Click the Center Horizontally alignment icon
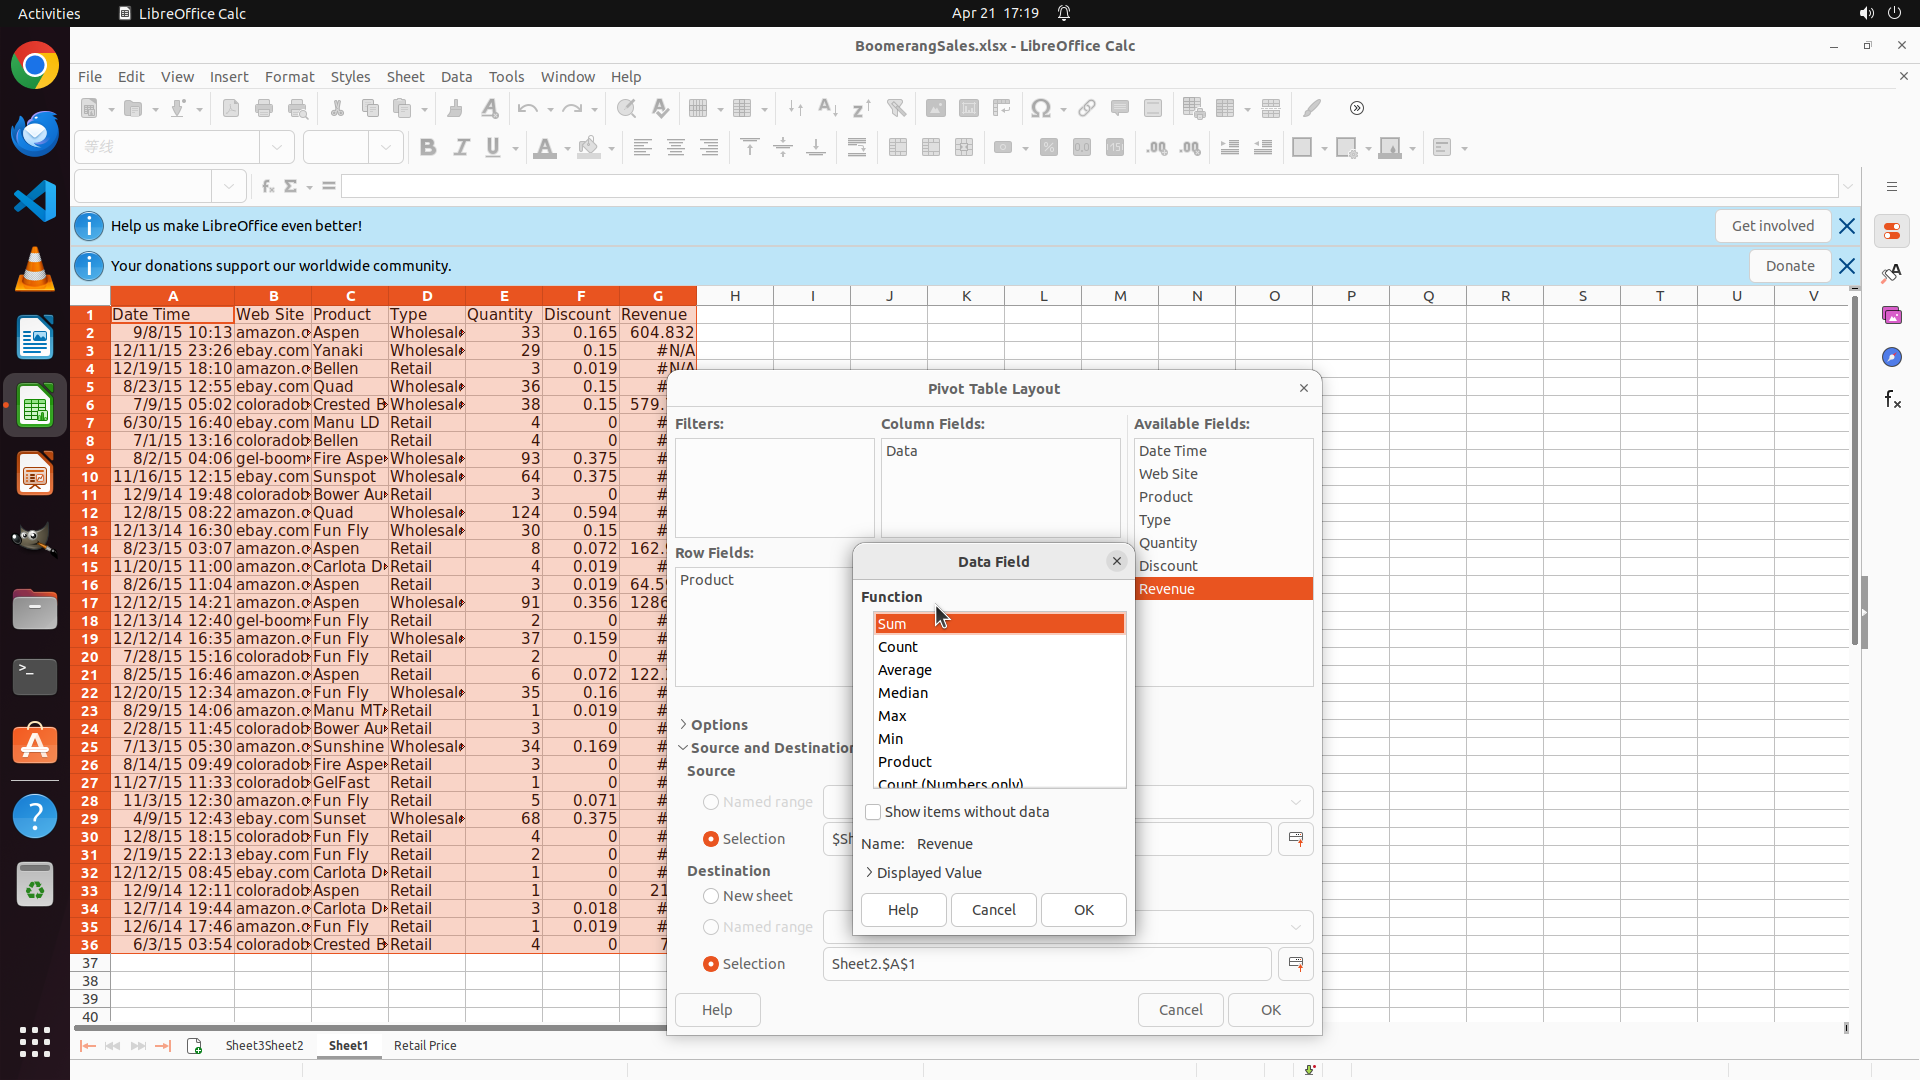Viewport: 1920px width, 1080px height. [x=676, y=148]
